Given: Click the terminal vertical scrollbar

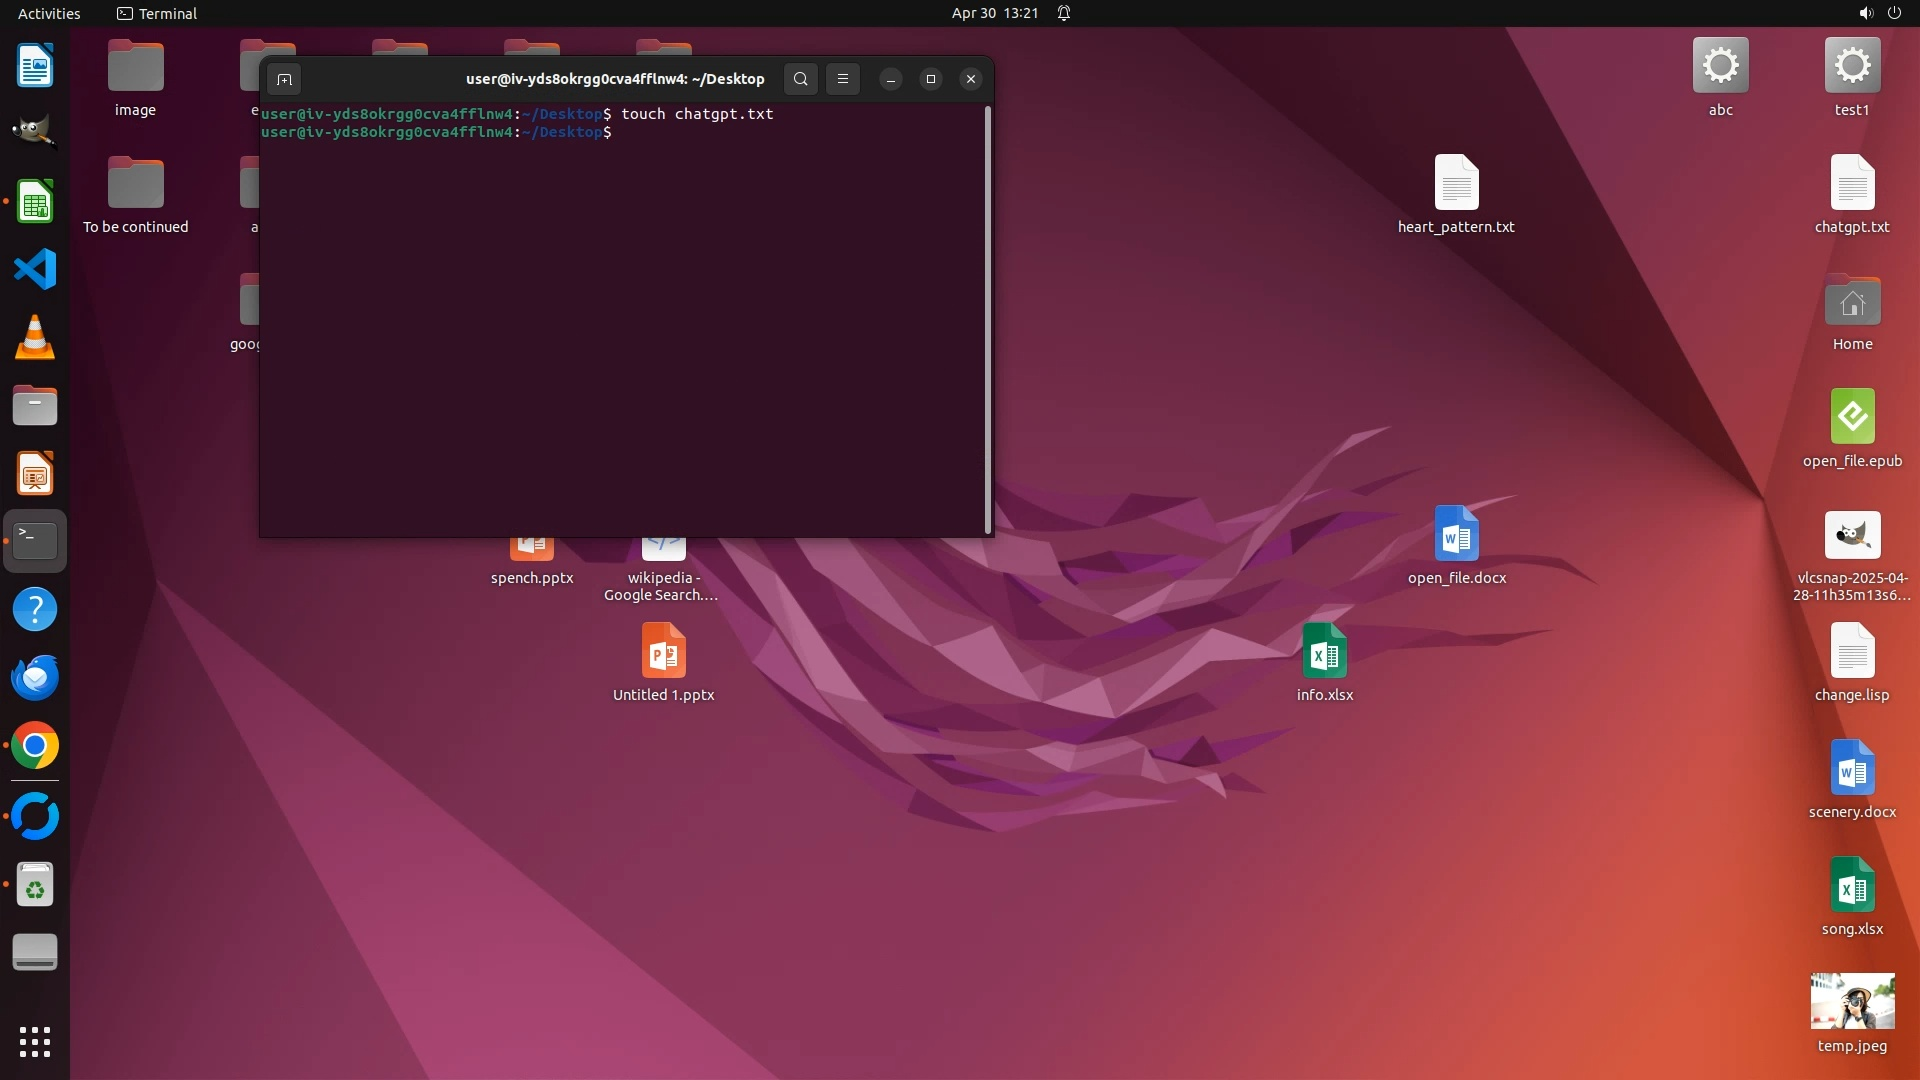Looking at the screenshot, I should [988, 320].
